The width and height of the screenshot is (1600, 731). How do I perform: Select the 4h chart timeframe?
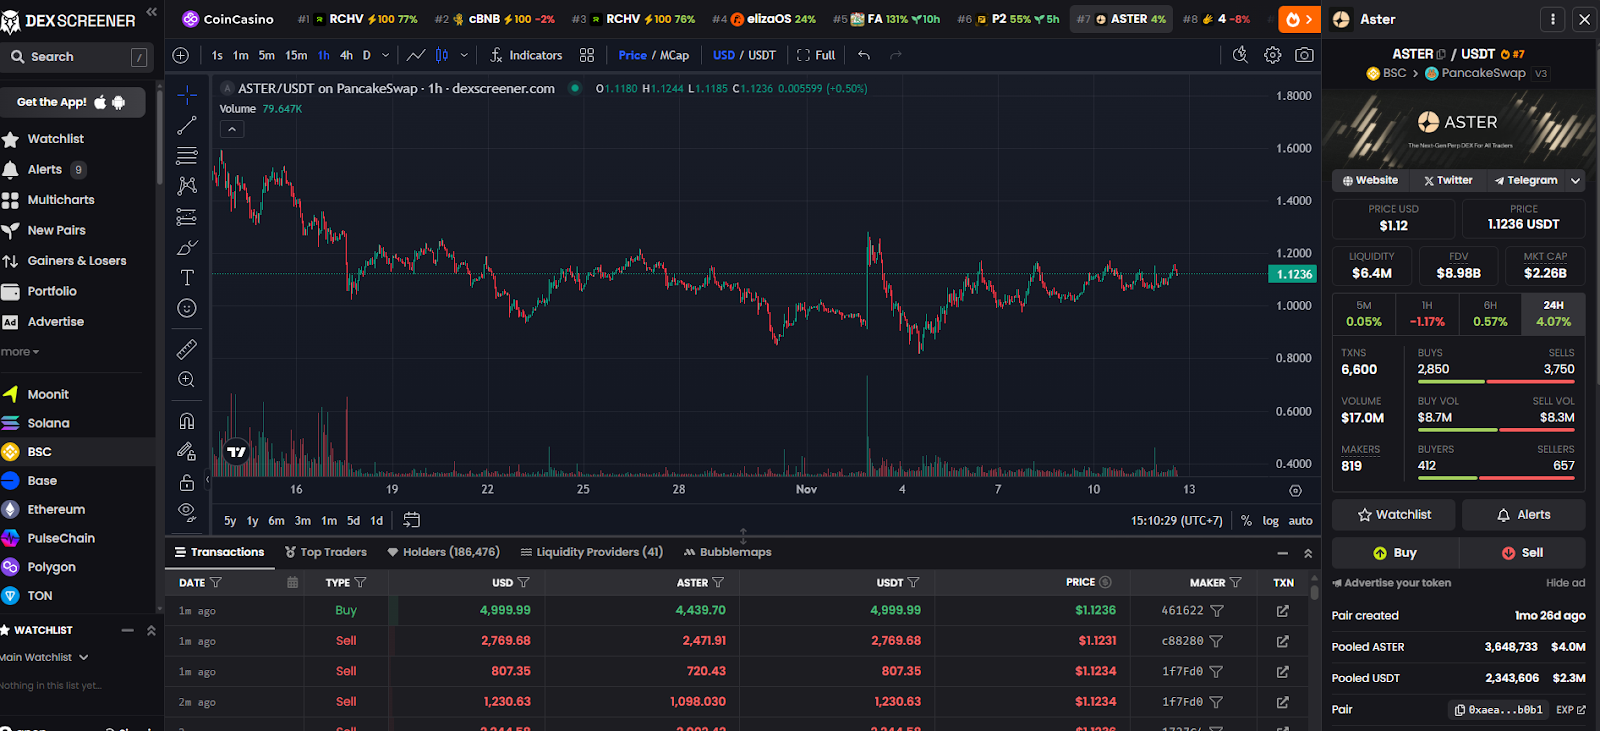click(x=346, y=55)
